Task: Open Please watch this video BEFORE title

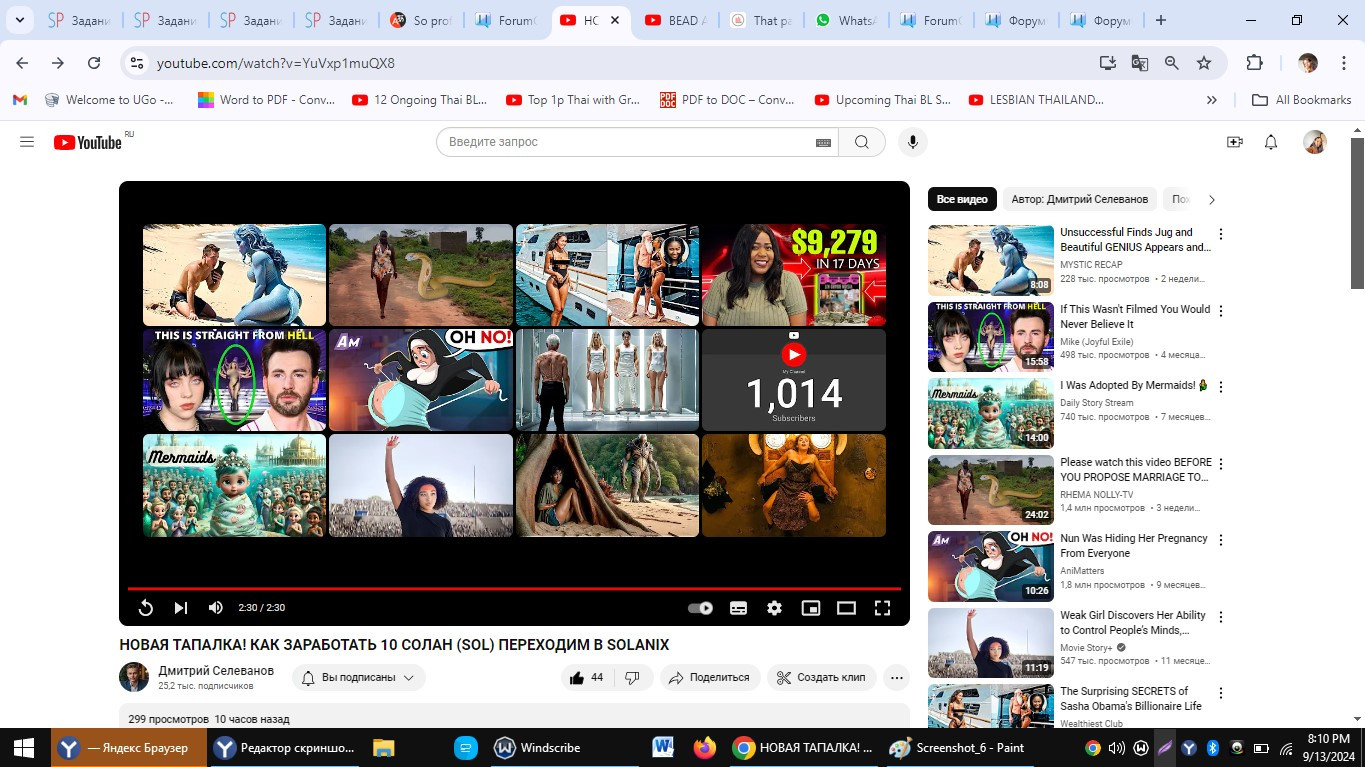Action: click(1136, 470)
